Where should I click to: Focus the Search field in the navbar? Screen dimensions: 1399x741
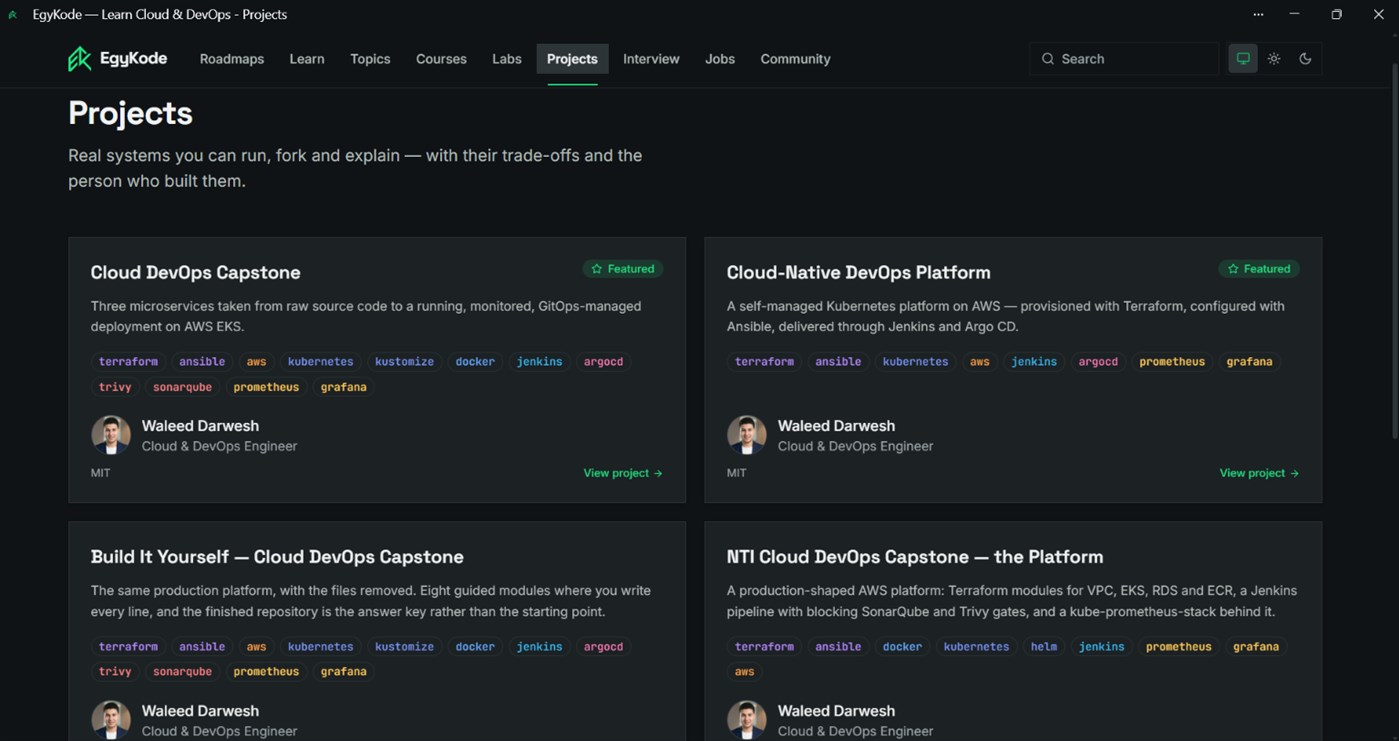coord(1124,59)
